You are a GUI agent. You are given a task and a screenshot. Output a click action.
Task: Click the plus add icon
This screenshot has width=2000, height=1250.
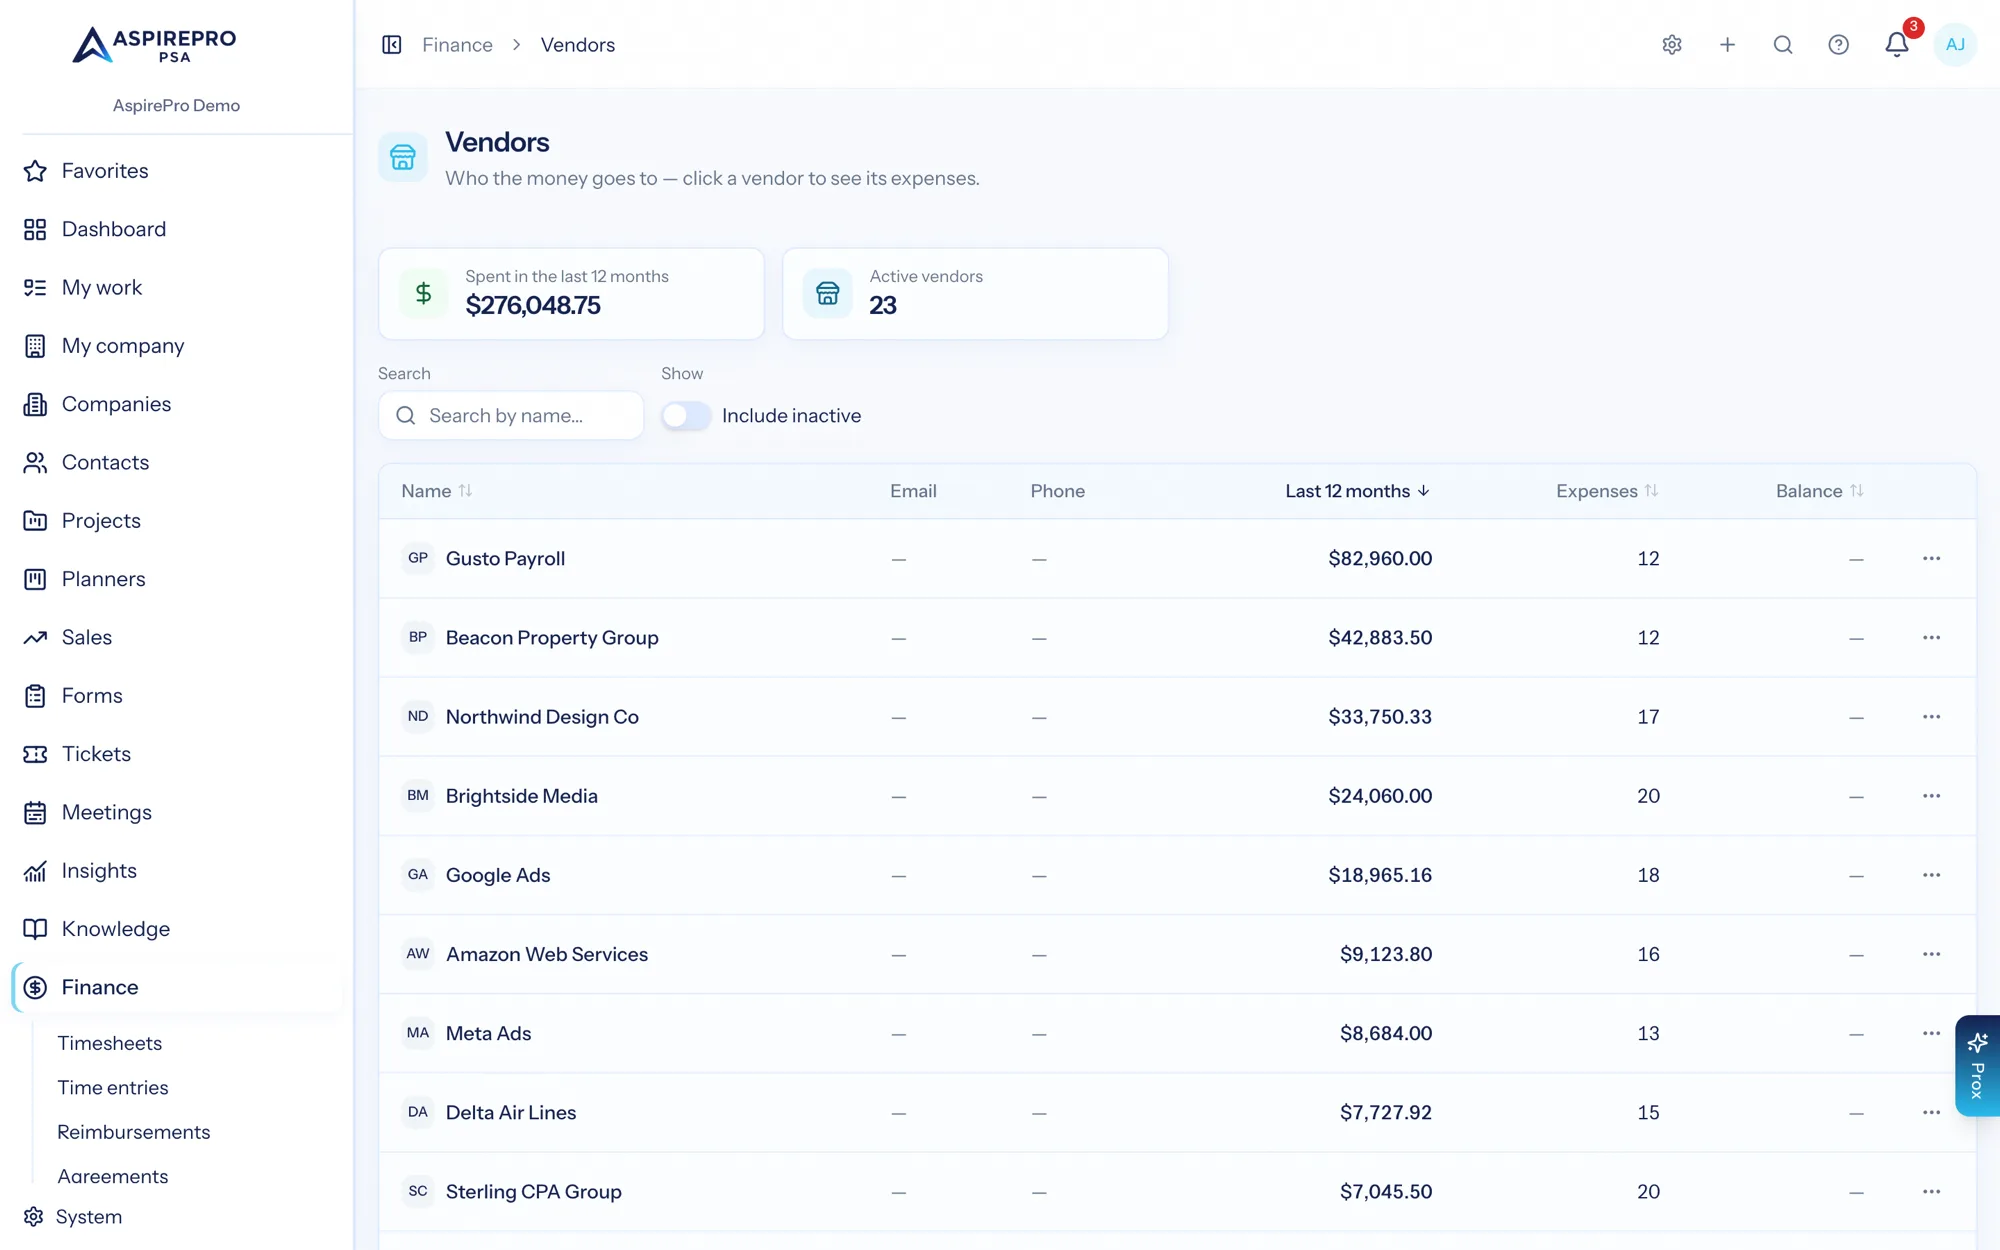click(1727, 45)
